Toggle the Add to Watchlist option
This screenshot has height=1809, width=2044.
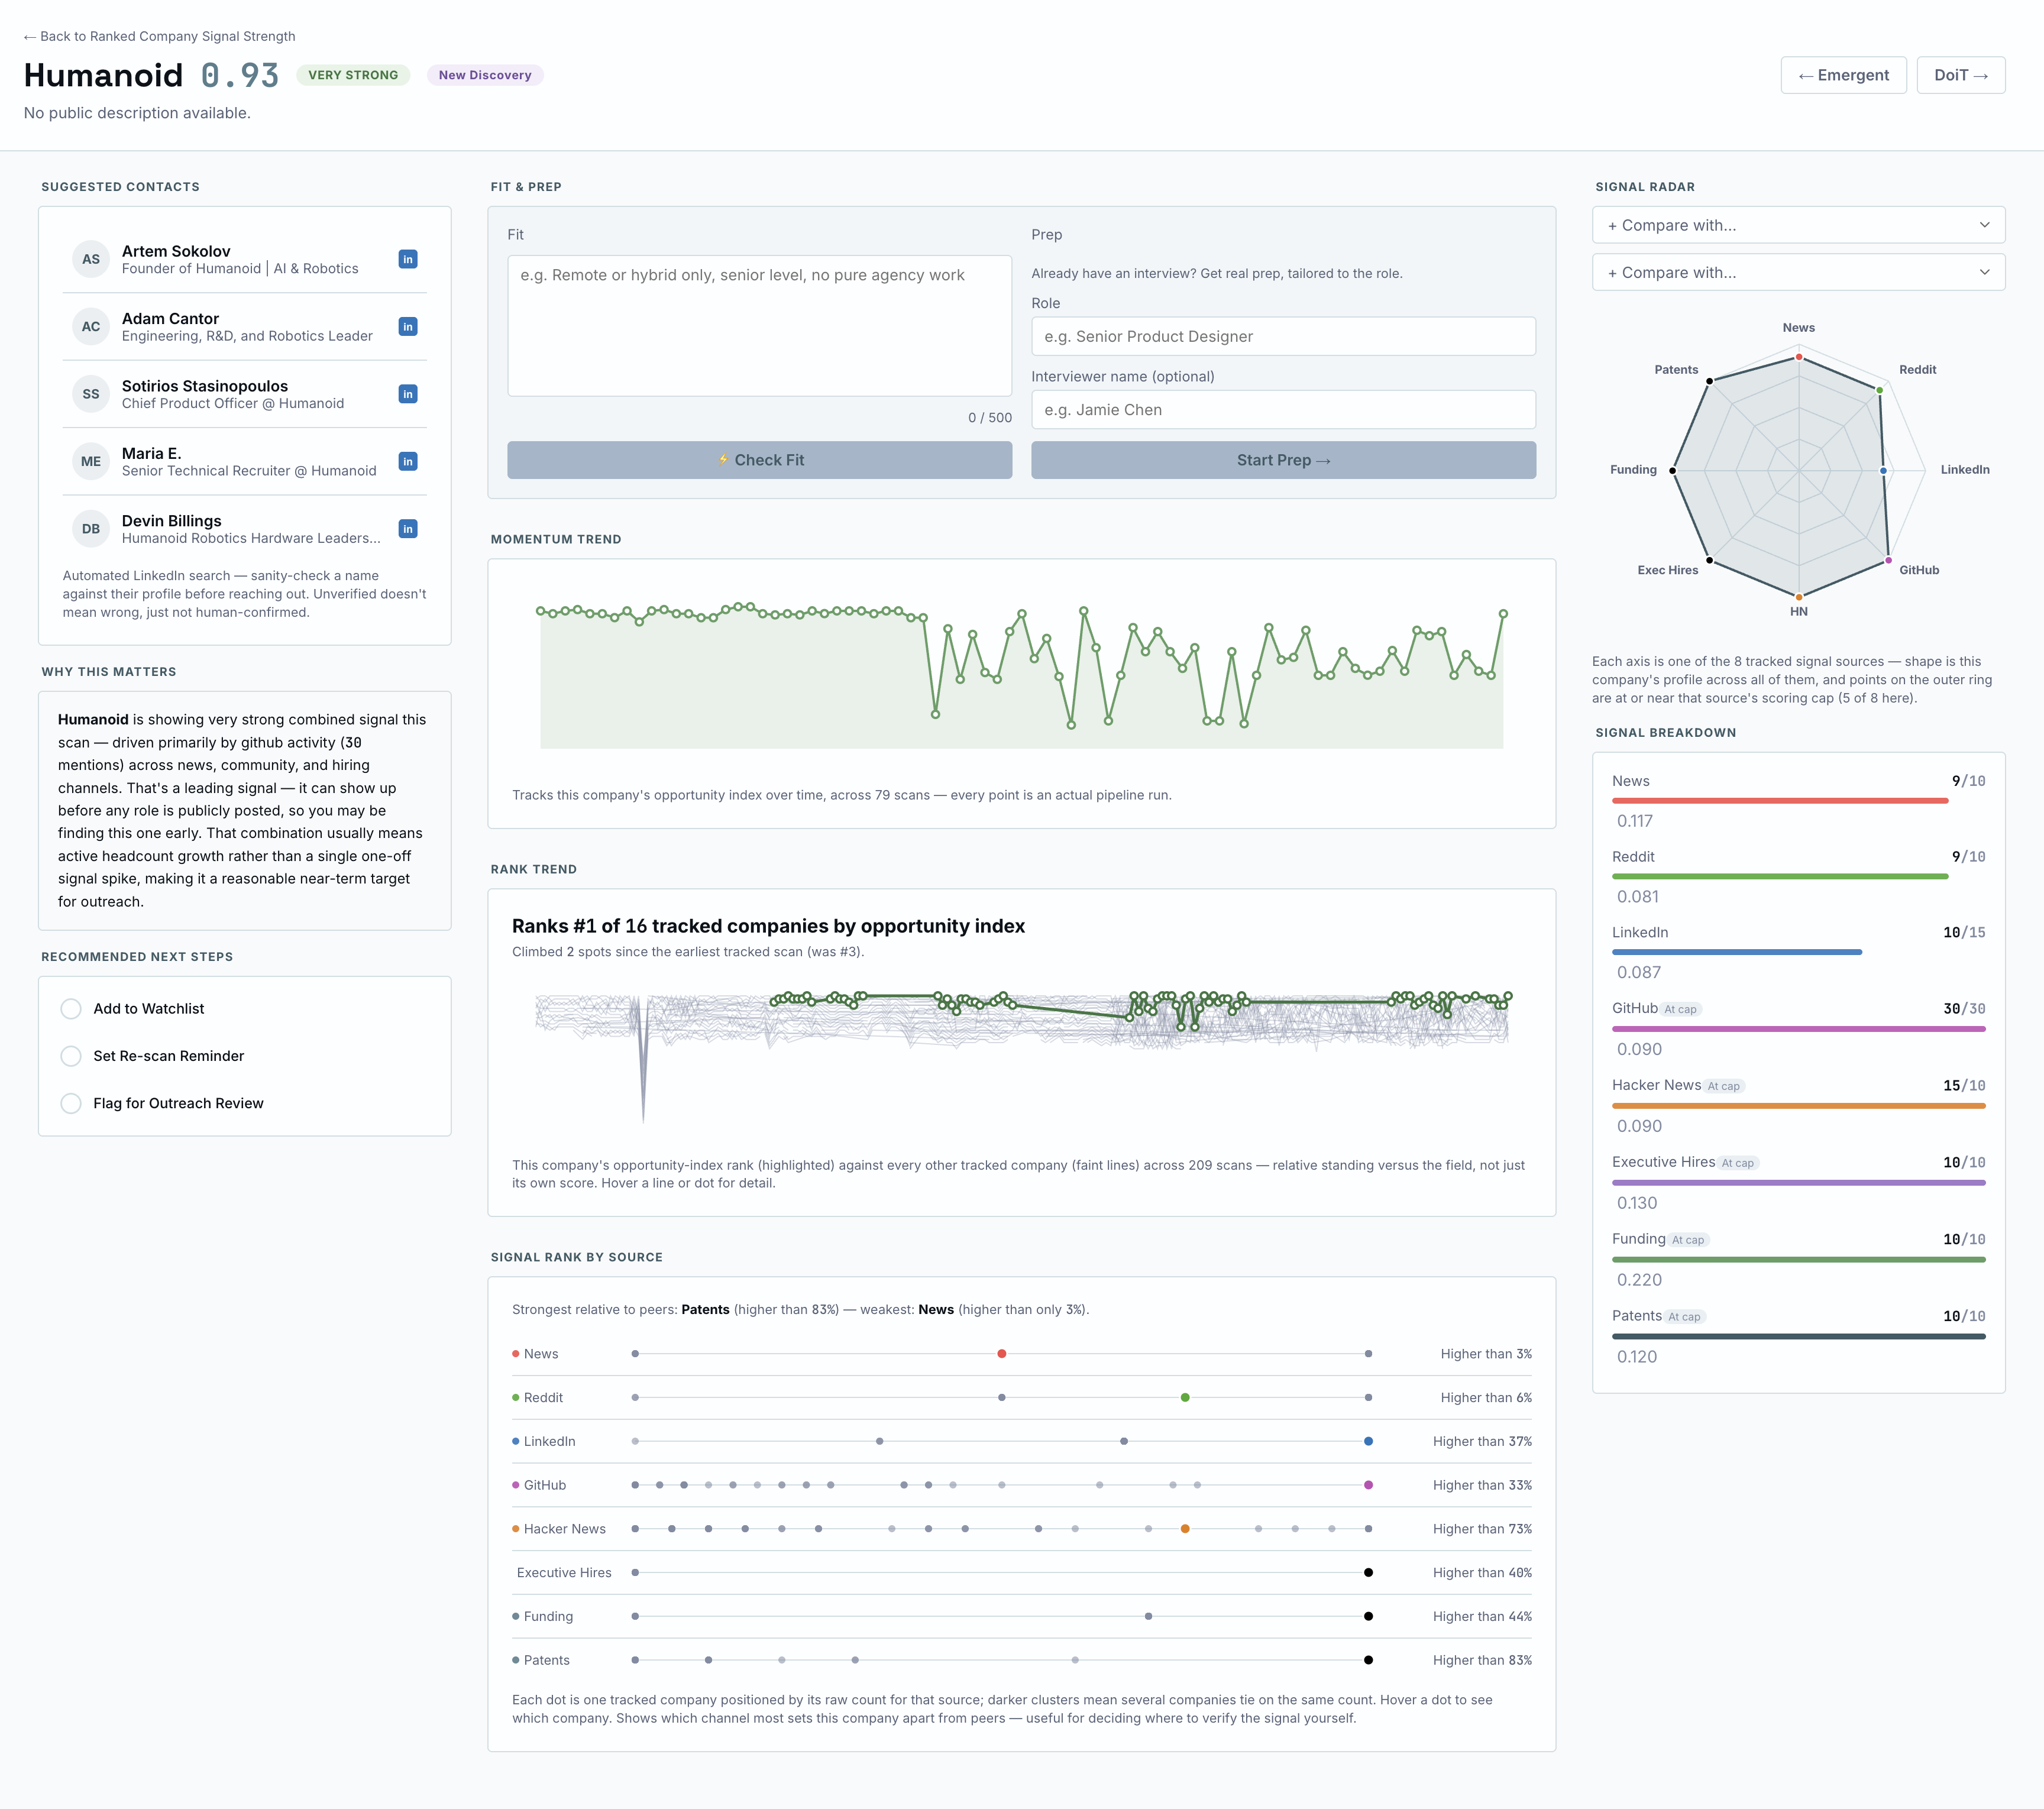71,1008
